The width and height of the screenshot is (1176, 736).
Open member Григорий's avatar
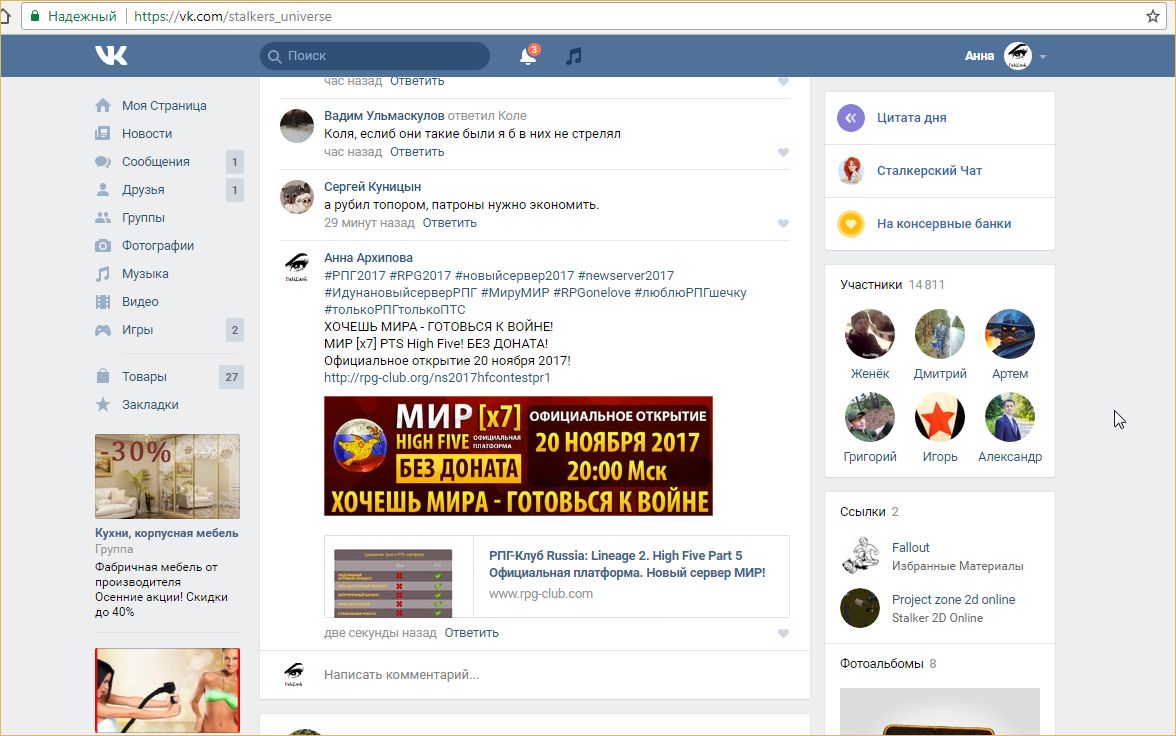click(870, 417)
